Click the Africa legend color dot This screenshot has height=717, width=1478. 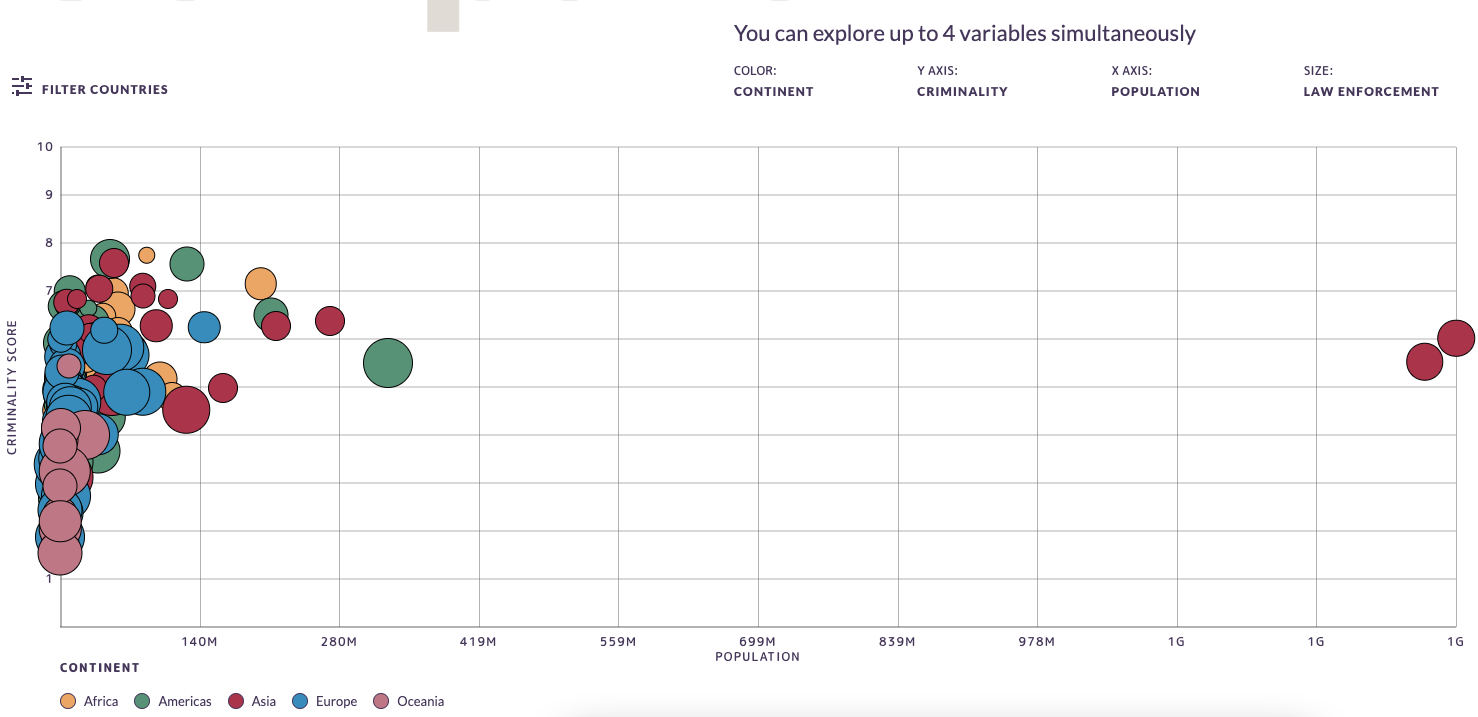[66, 701]
